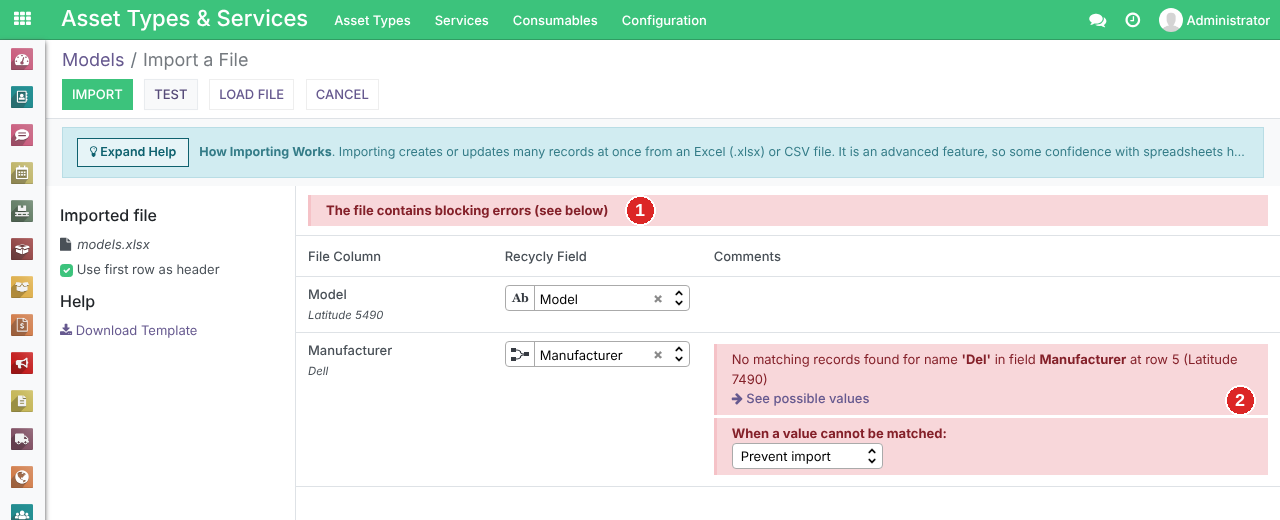
Task: Open the dashboard gauge app in sidebar
Action: [22, 59]
